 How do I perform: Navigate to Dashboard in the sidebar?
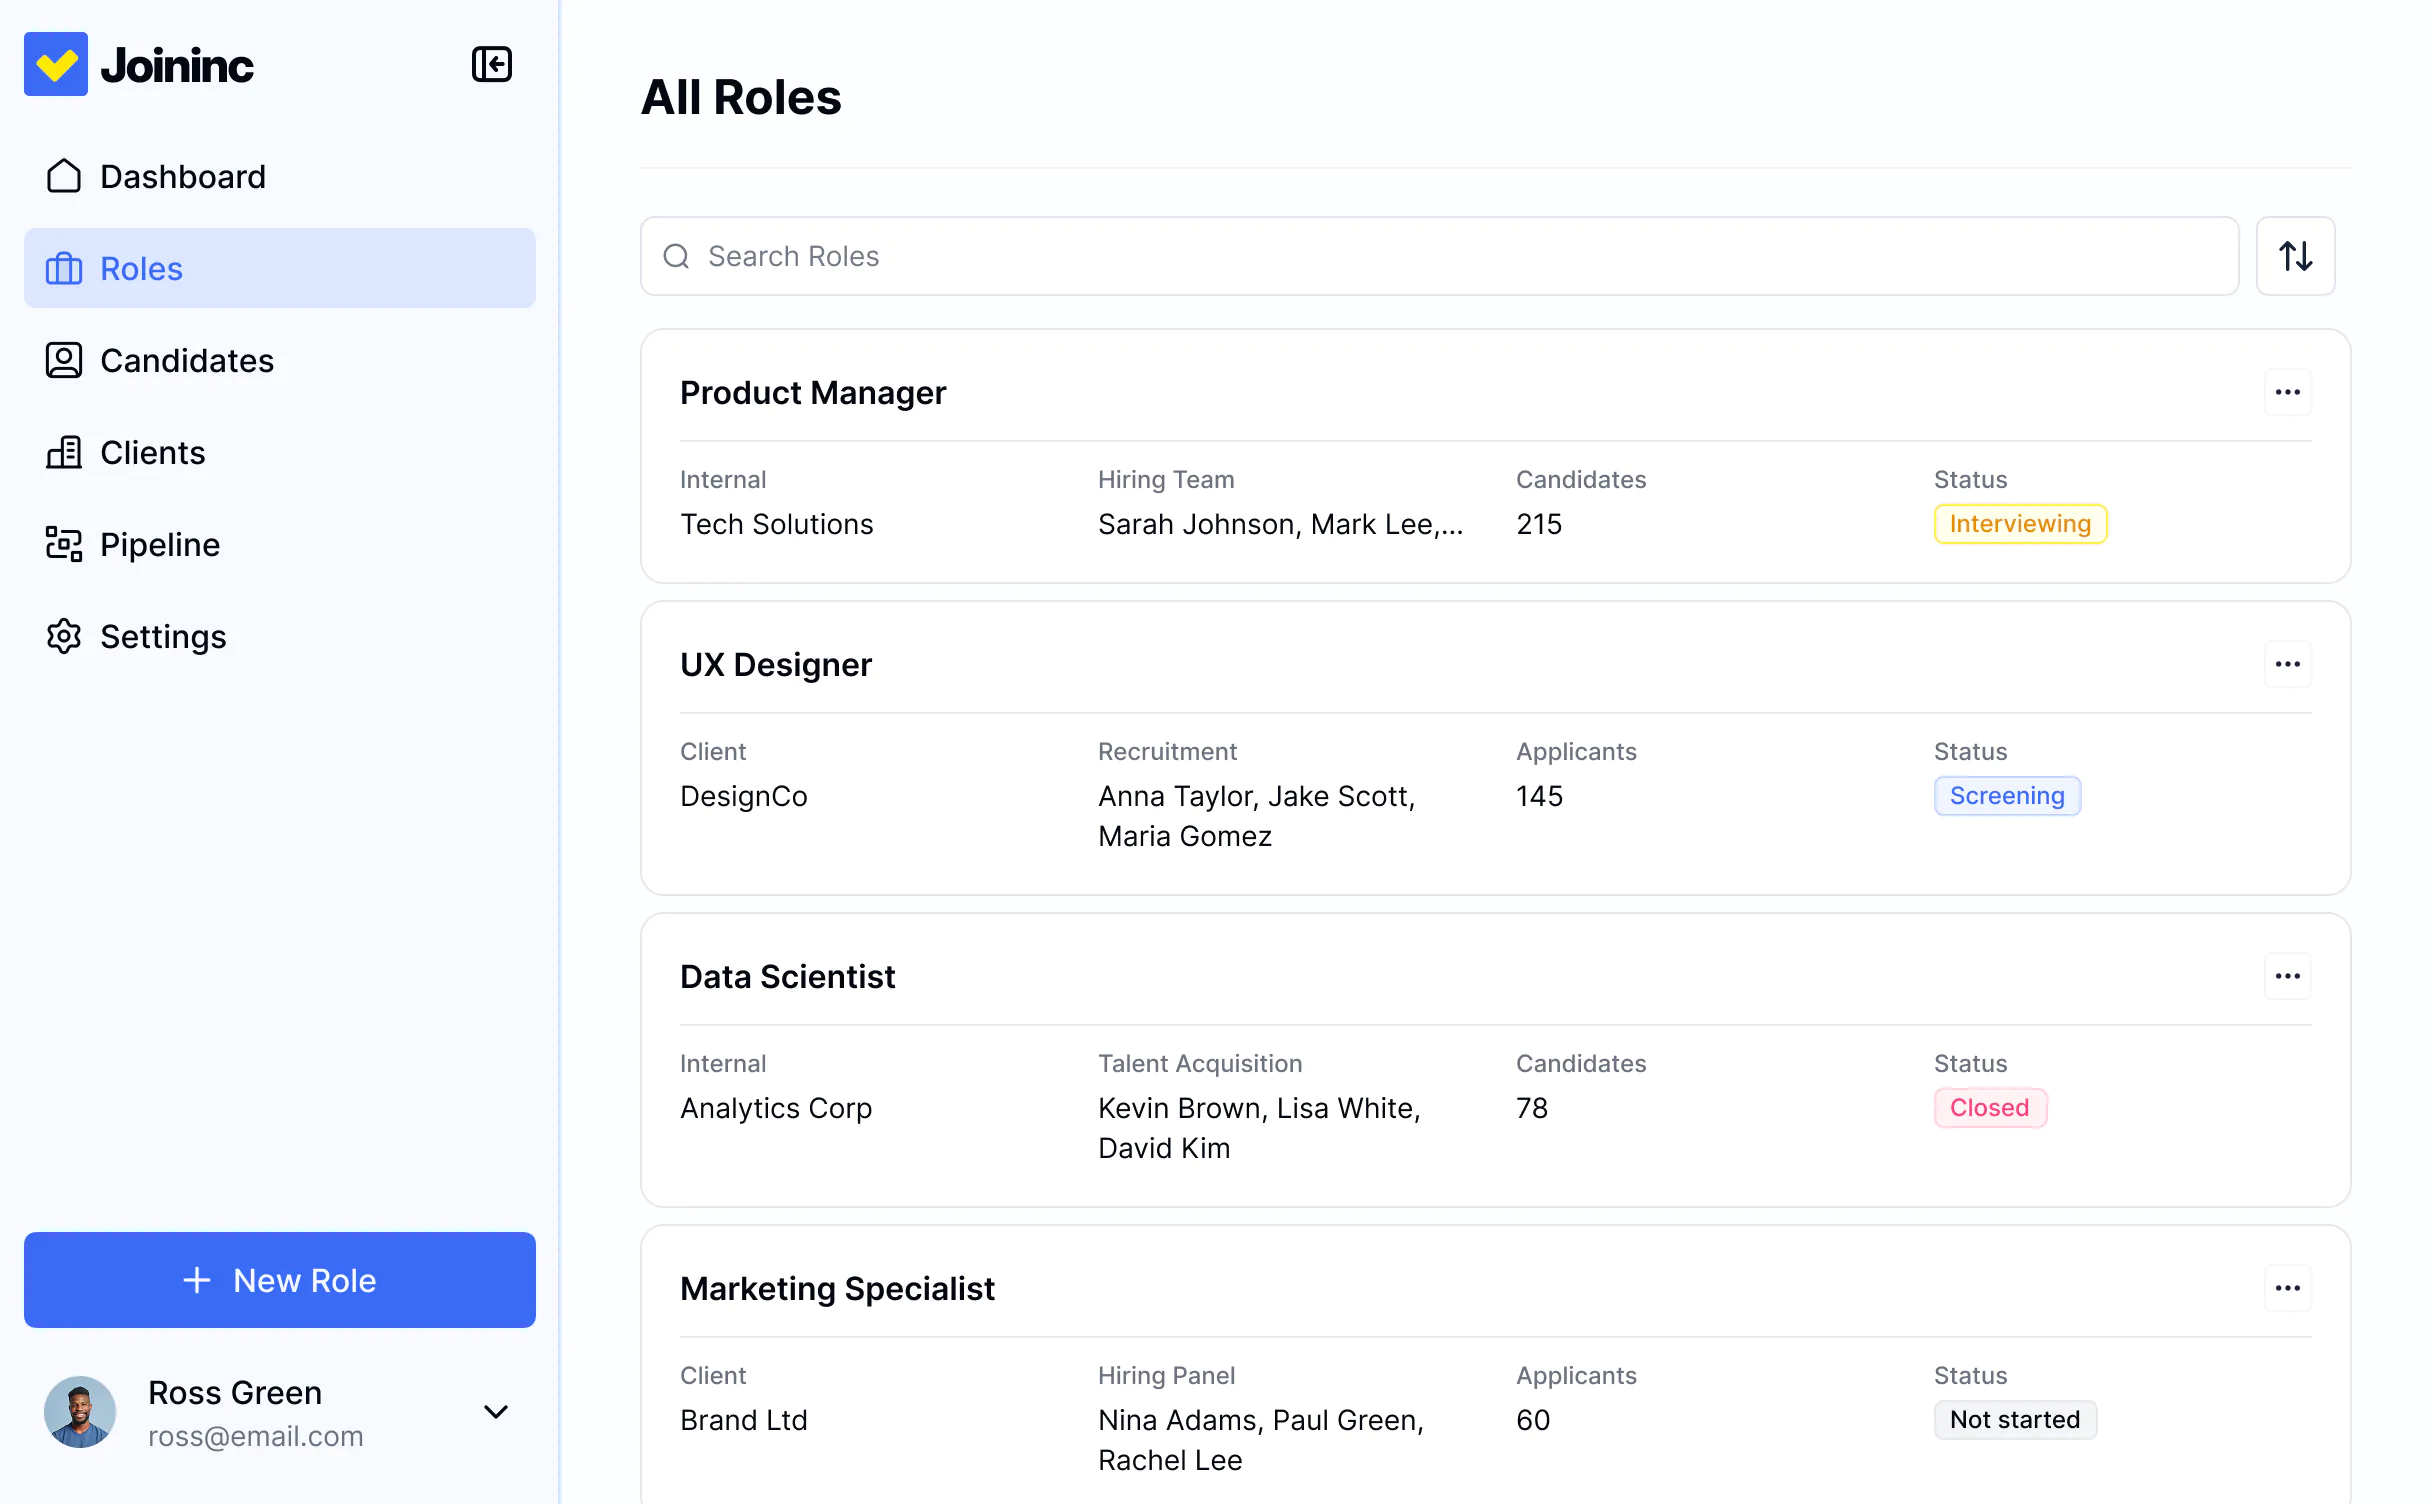point(183,176)
